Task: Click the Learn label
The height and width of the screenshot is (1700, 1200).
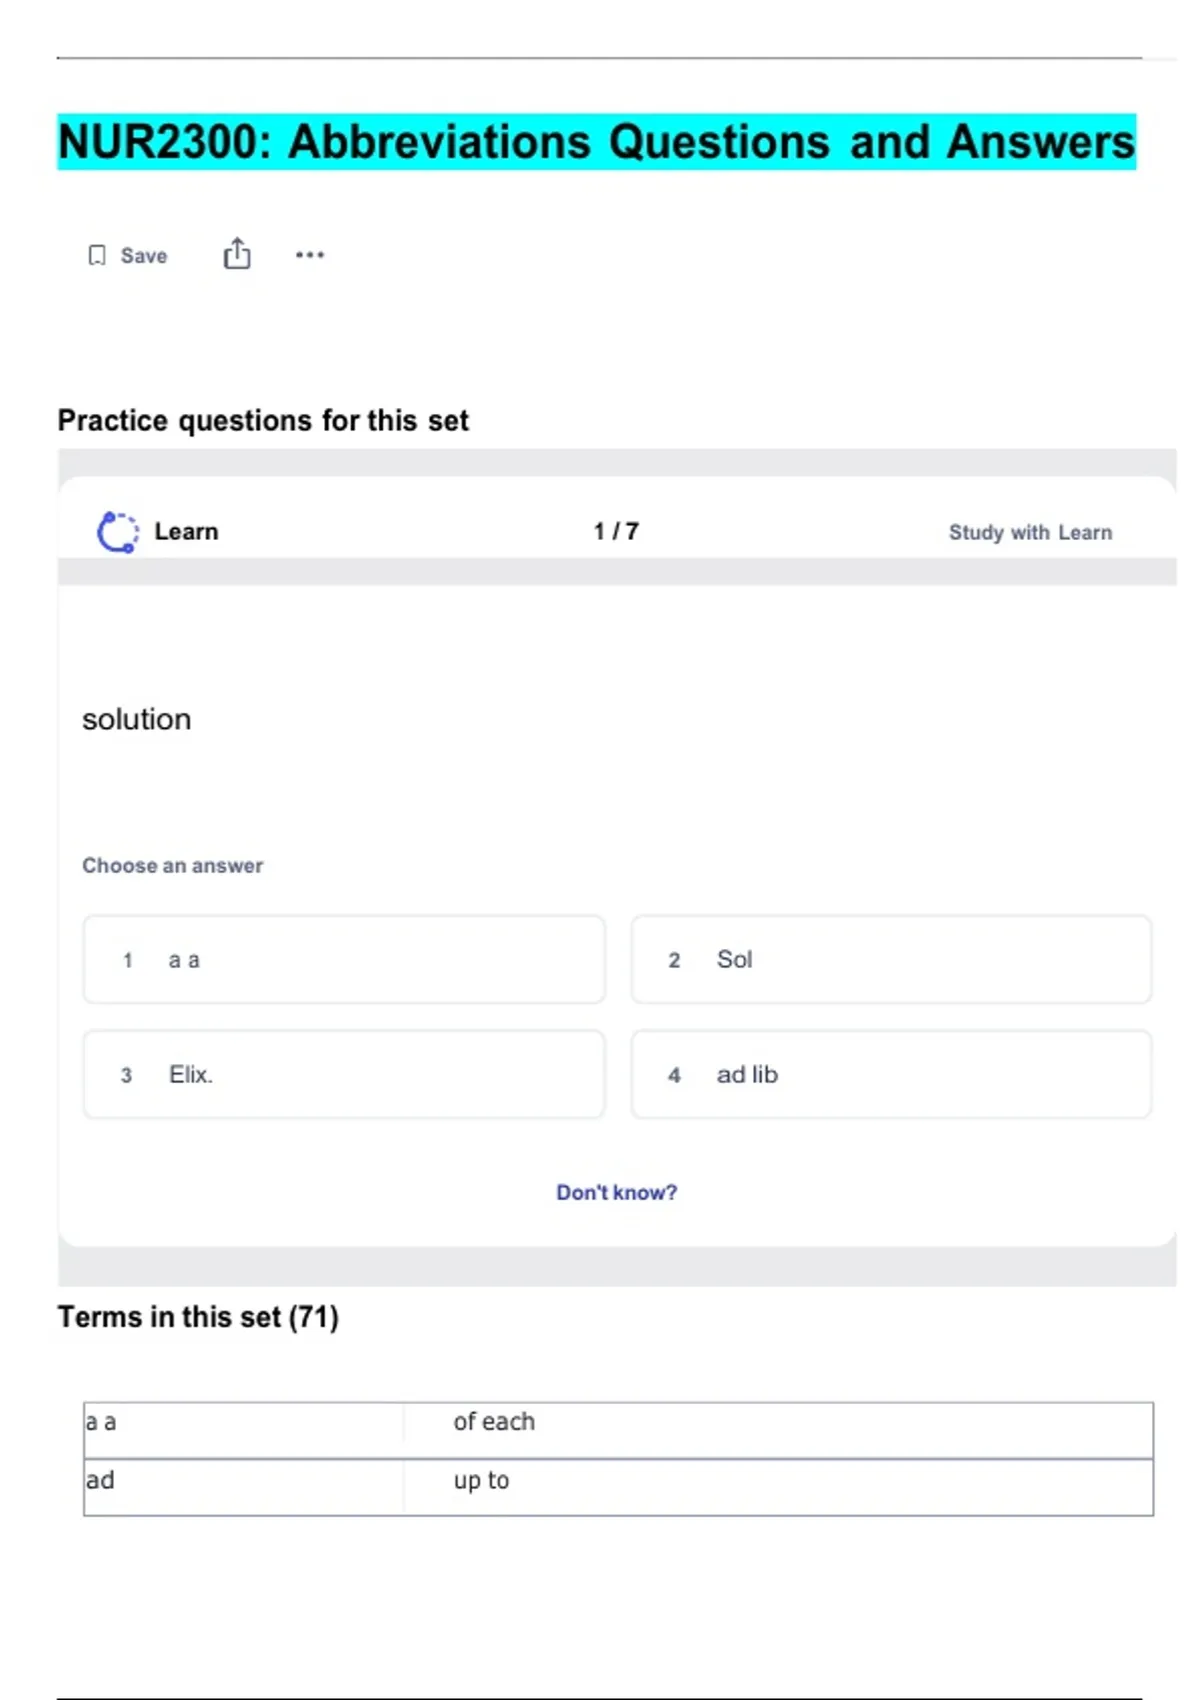Action: (x=186, y=532)
